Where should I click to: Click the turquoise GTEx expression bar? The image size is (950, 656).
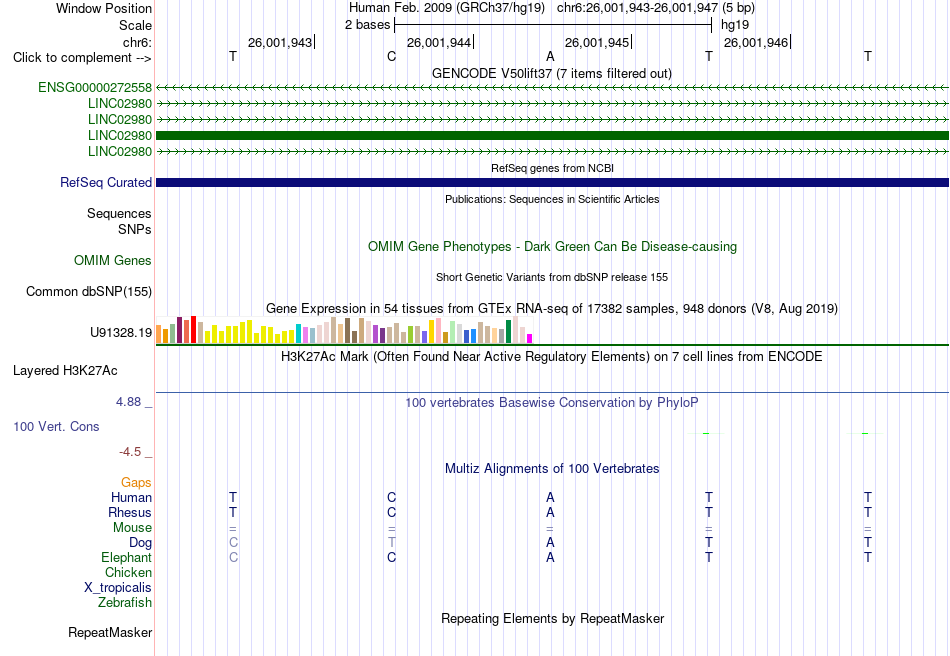pyautogui.click(x=299, y=333)
